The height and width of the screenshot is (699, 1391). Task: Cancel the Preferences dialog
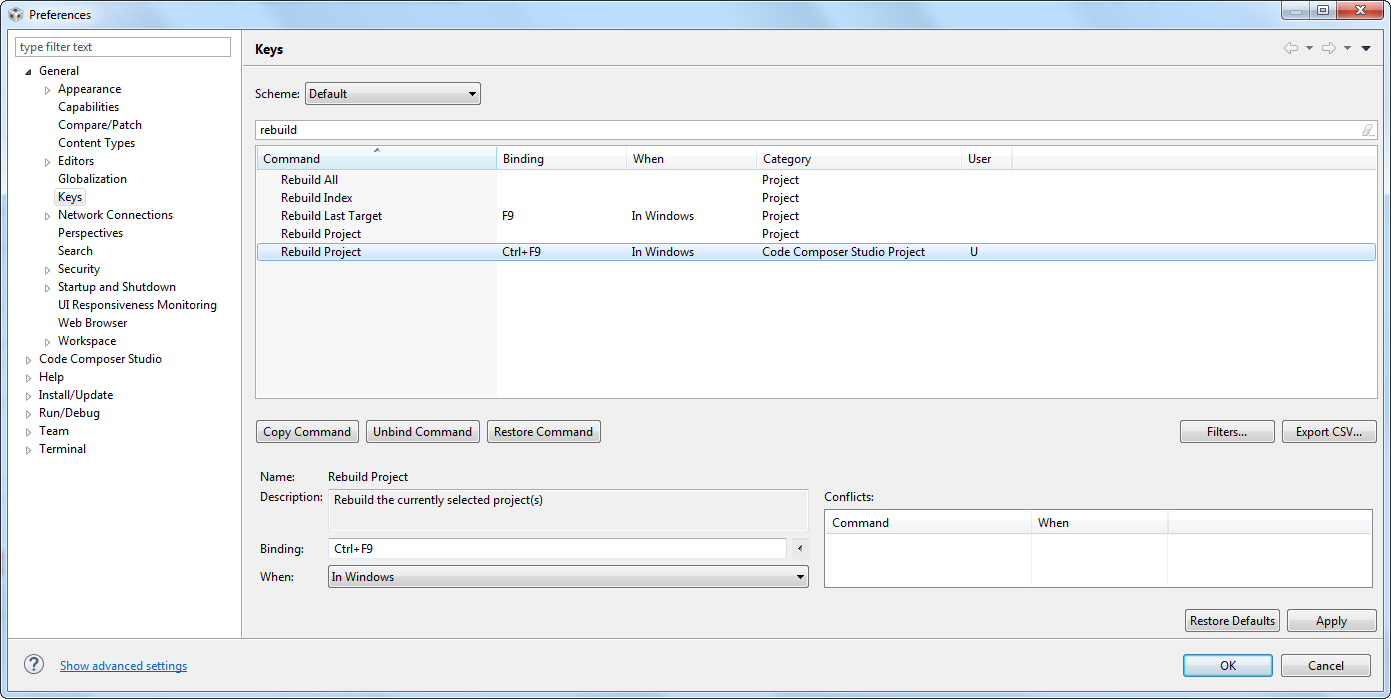coord(1326,666)
